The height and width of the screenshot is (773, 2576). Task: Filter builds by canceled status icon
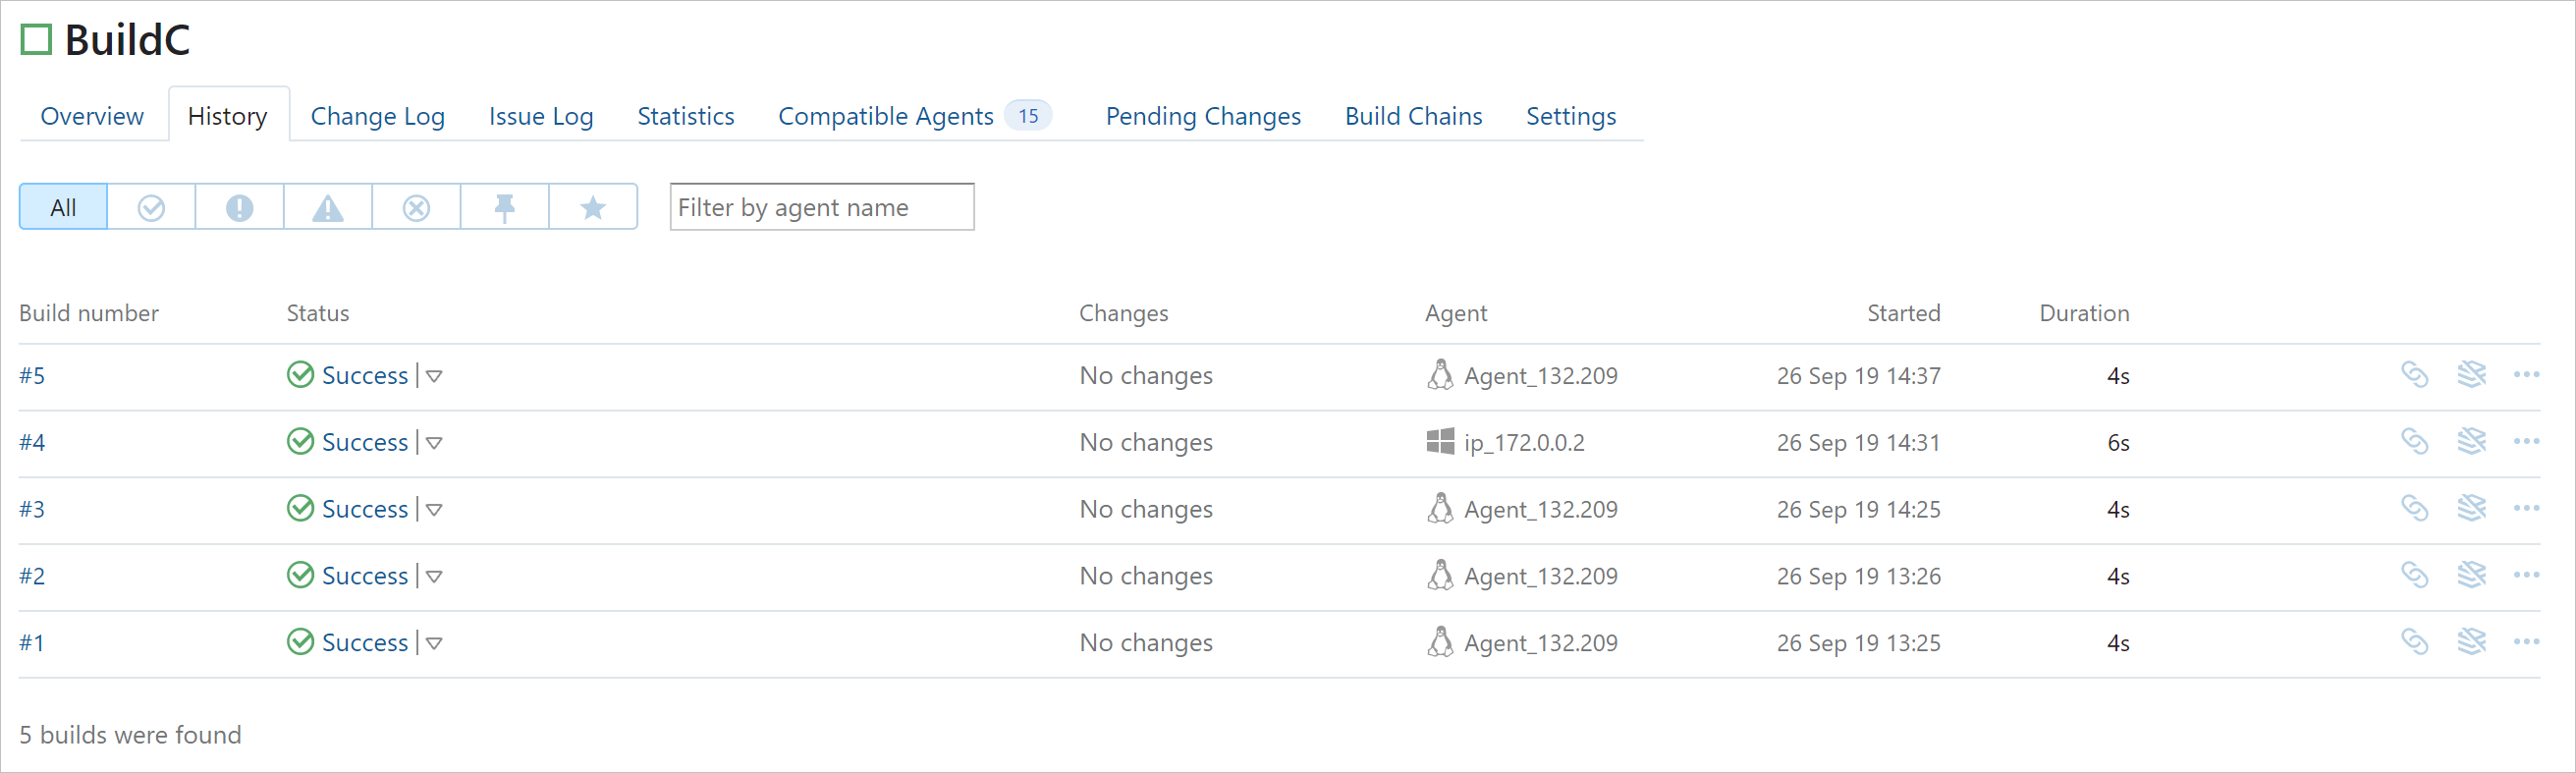[x=416, y=207]
